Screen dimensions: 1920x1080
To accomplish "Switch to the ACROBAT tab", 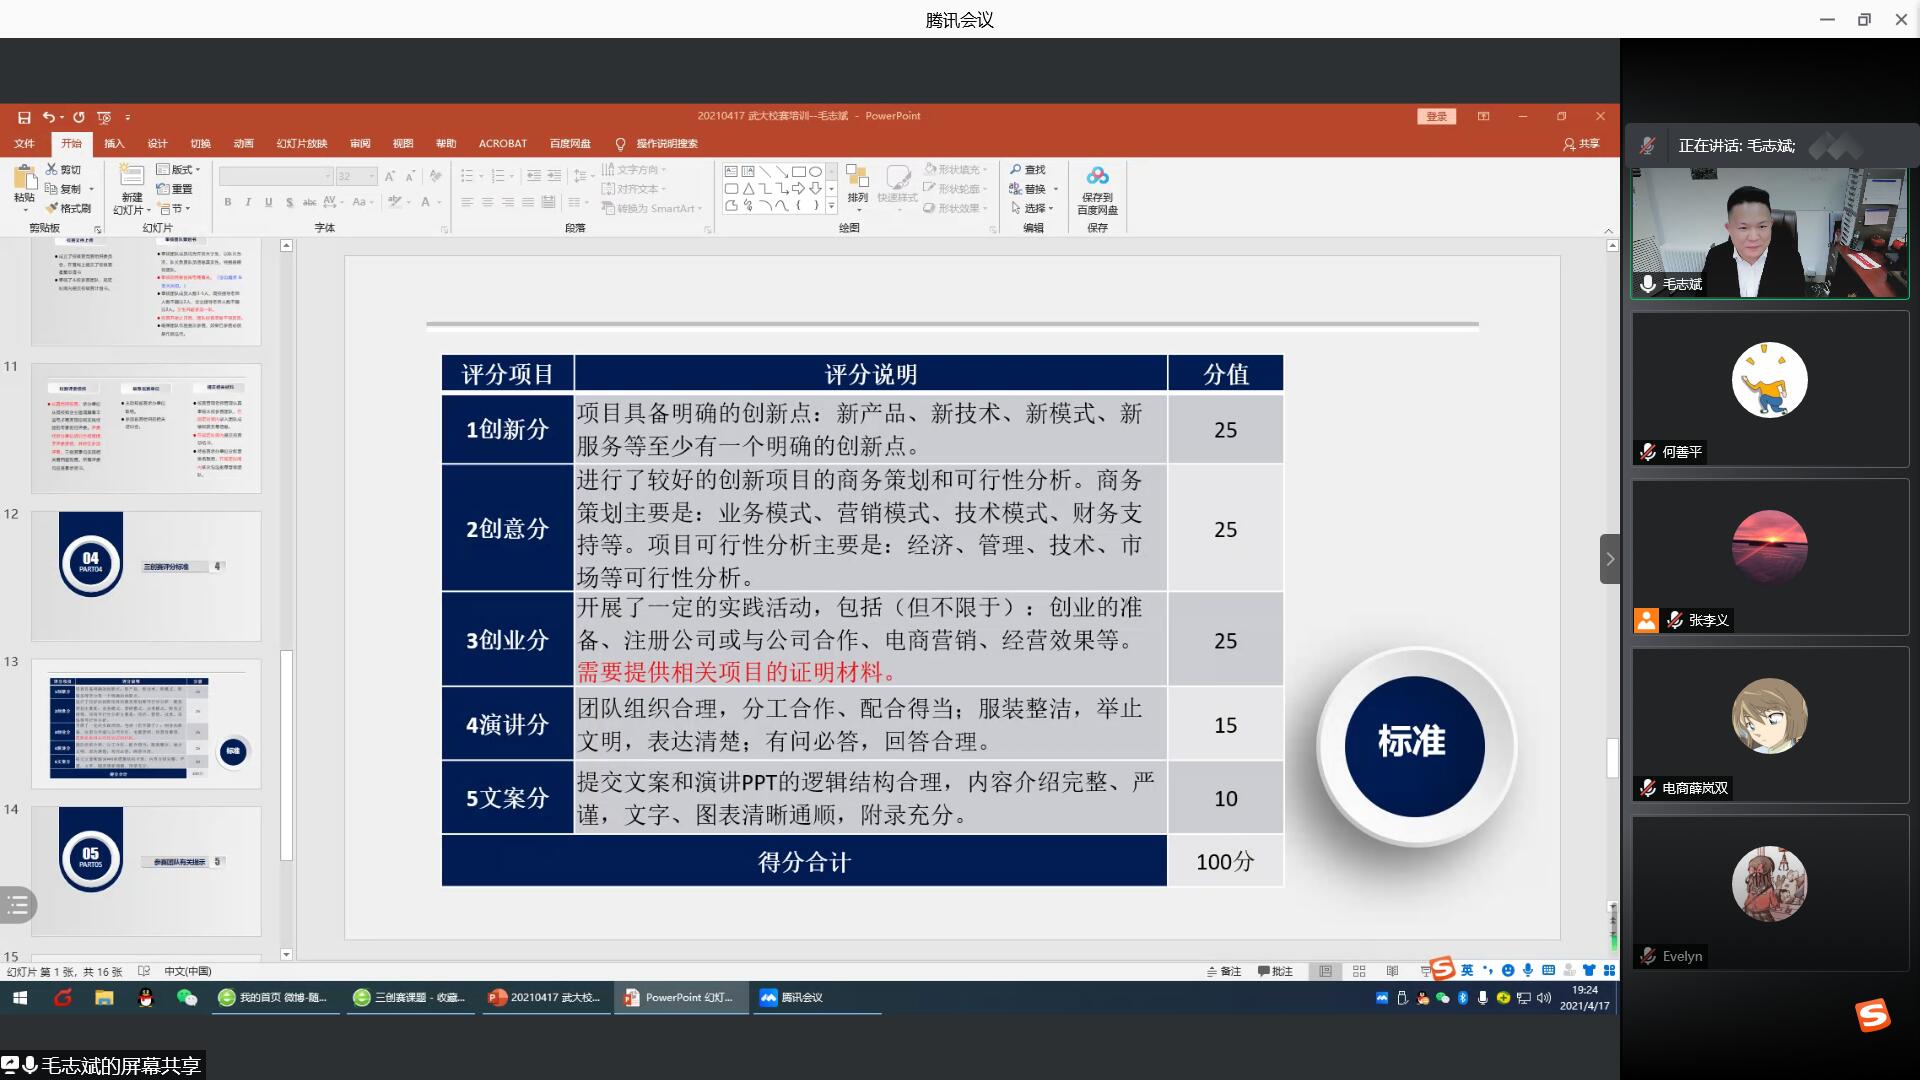I will click(x=502, y=144).
